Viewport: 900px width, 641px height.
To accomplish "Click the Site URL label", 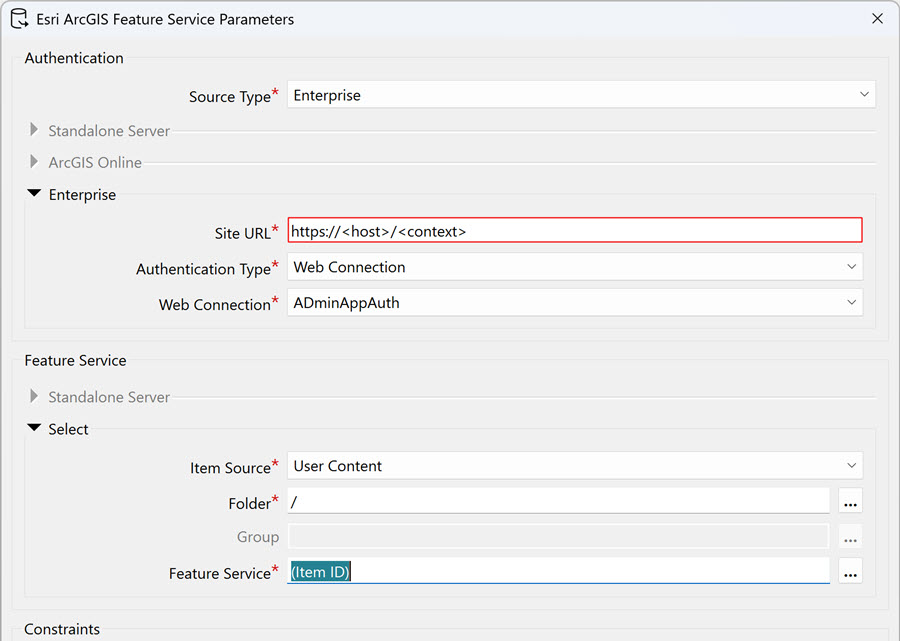I will coord(242,233).
